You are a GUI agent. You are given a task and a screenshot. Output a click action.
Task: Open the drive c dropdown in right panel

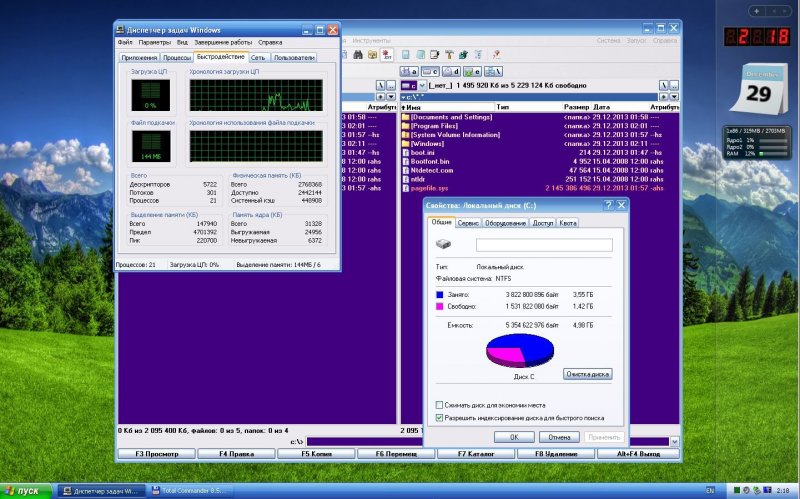tap(422, 85)
